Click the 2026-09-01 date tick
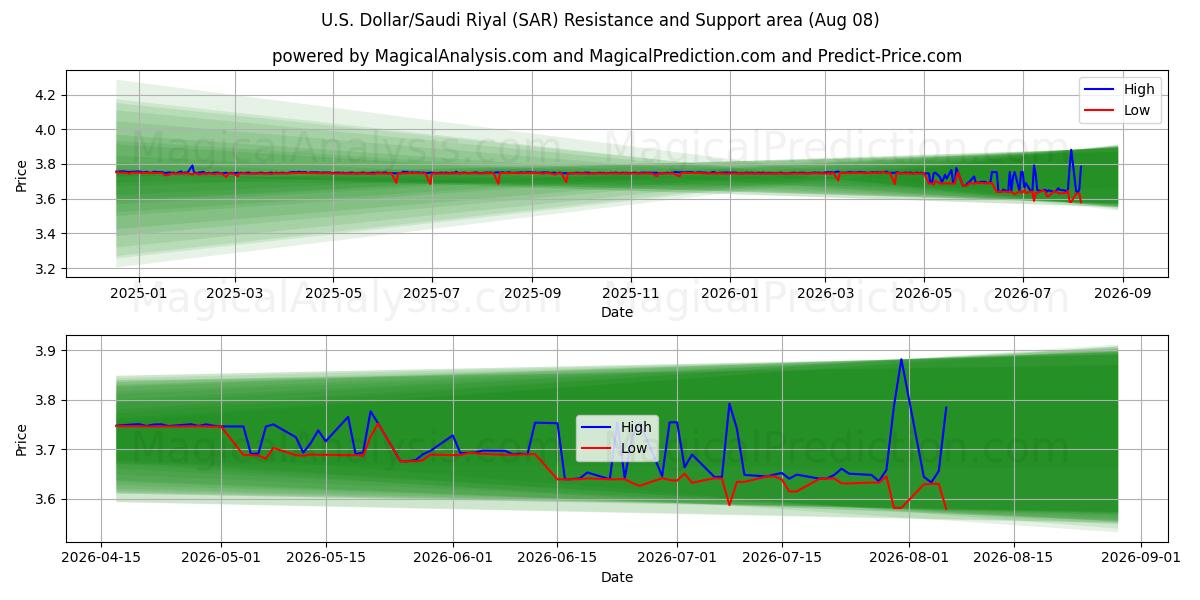1200x600 pixels. tap(1141, 559)
